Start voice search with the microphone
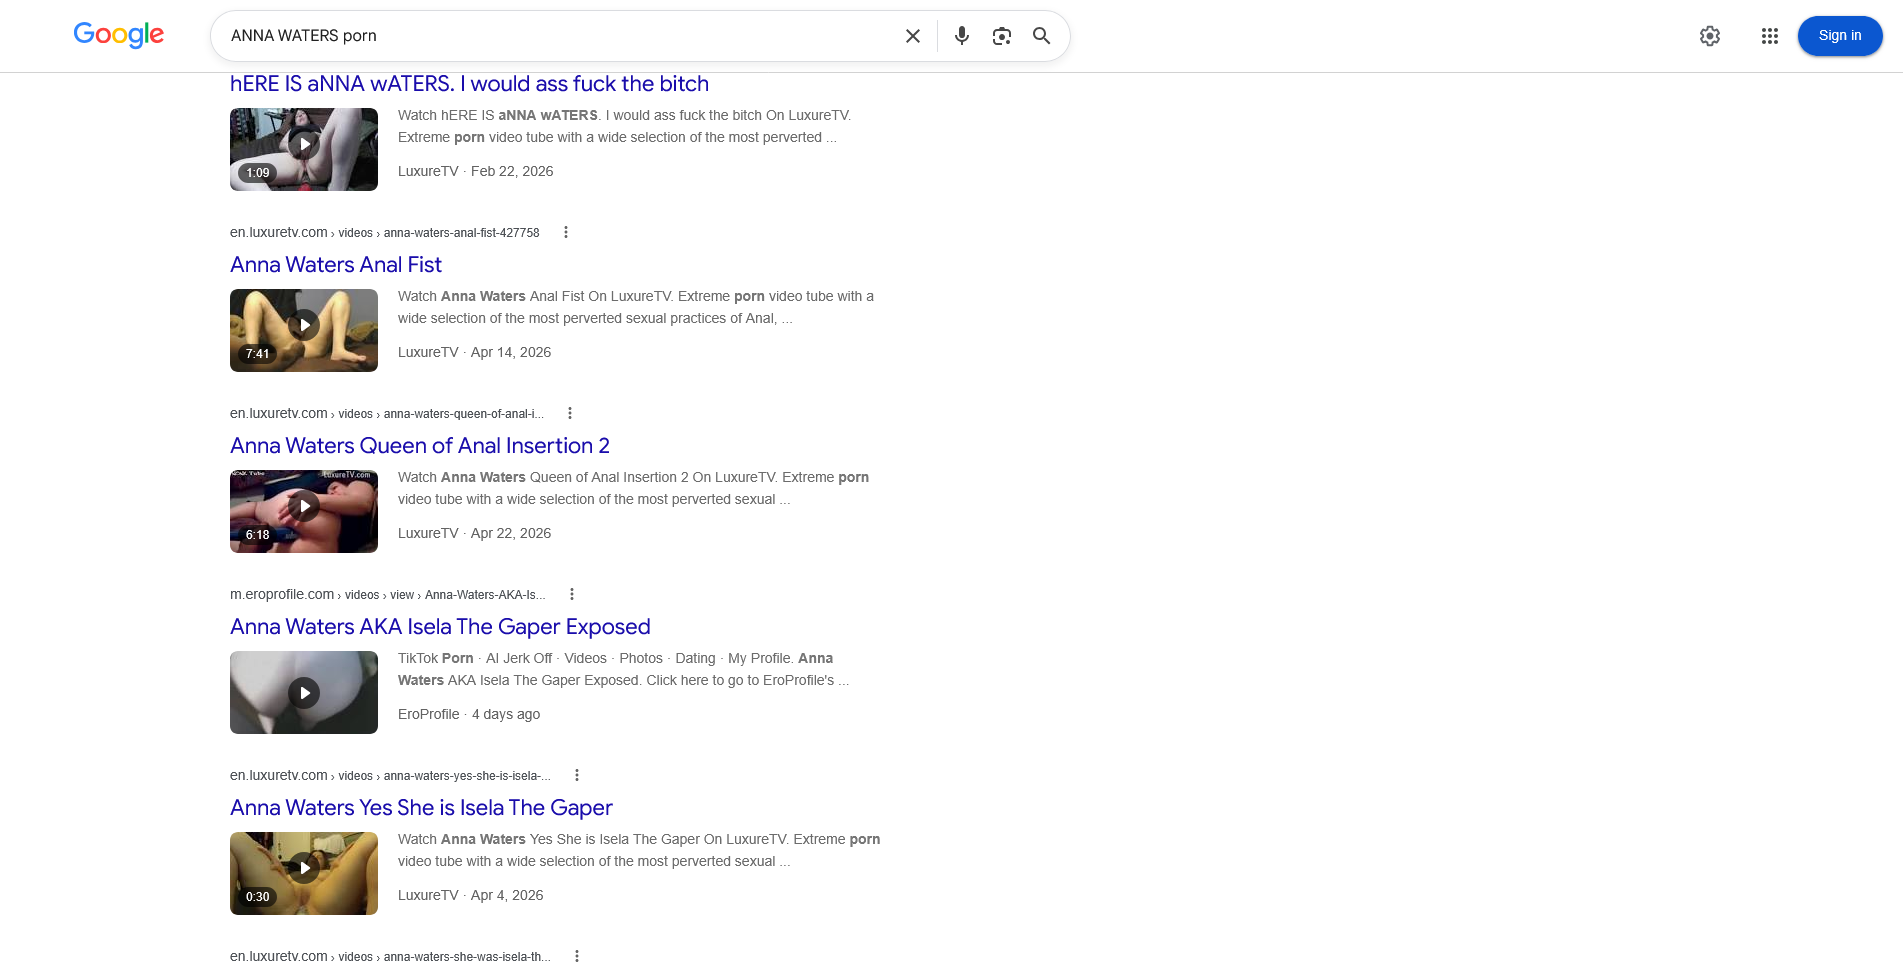 click(x=962, y=36)
